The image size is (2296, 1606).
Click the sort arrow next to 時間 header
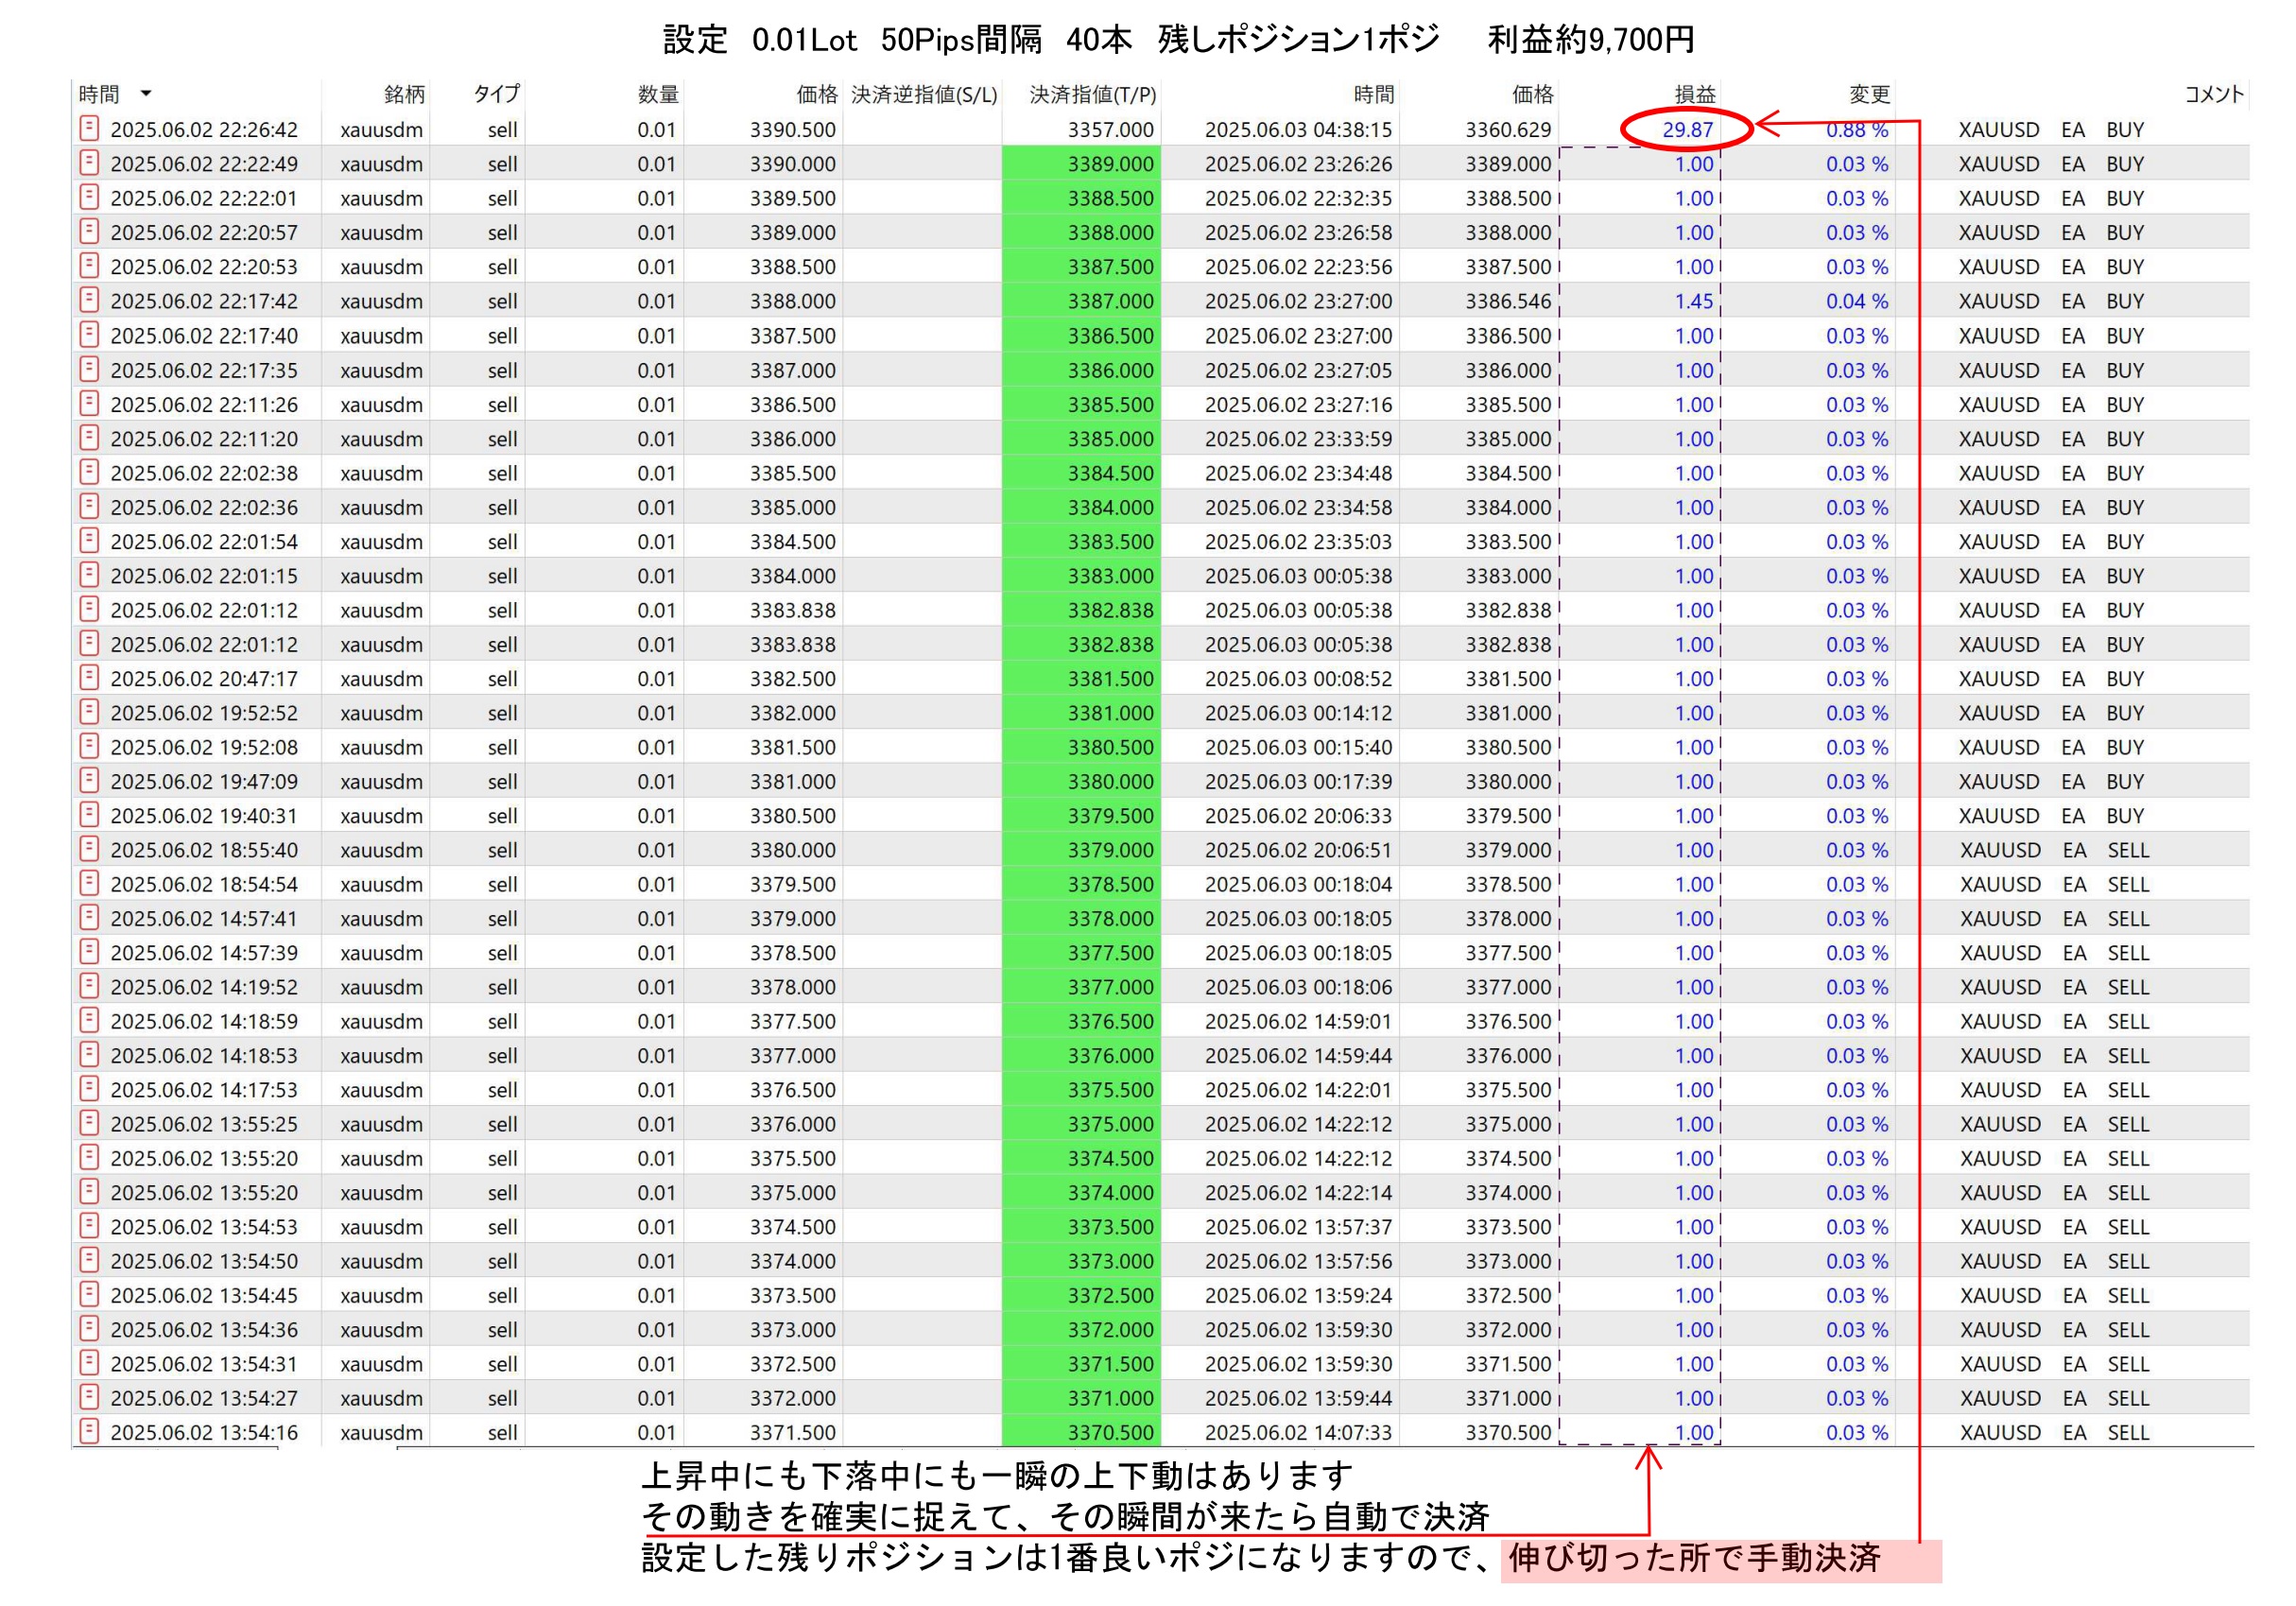(146, 94)
